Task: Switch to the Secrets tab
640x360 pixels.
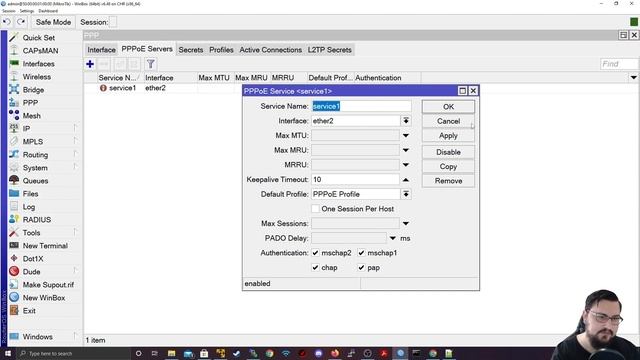Action: coord(191,50)
